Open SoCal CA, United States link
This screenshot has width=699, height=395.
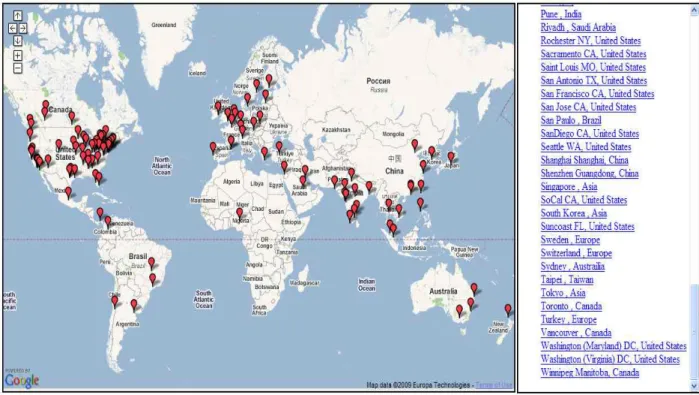584,200
